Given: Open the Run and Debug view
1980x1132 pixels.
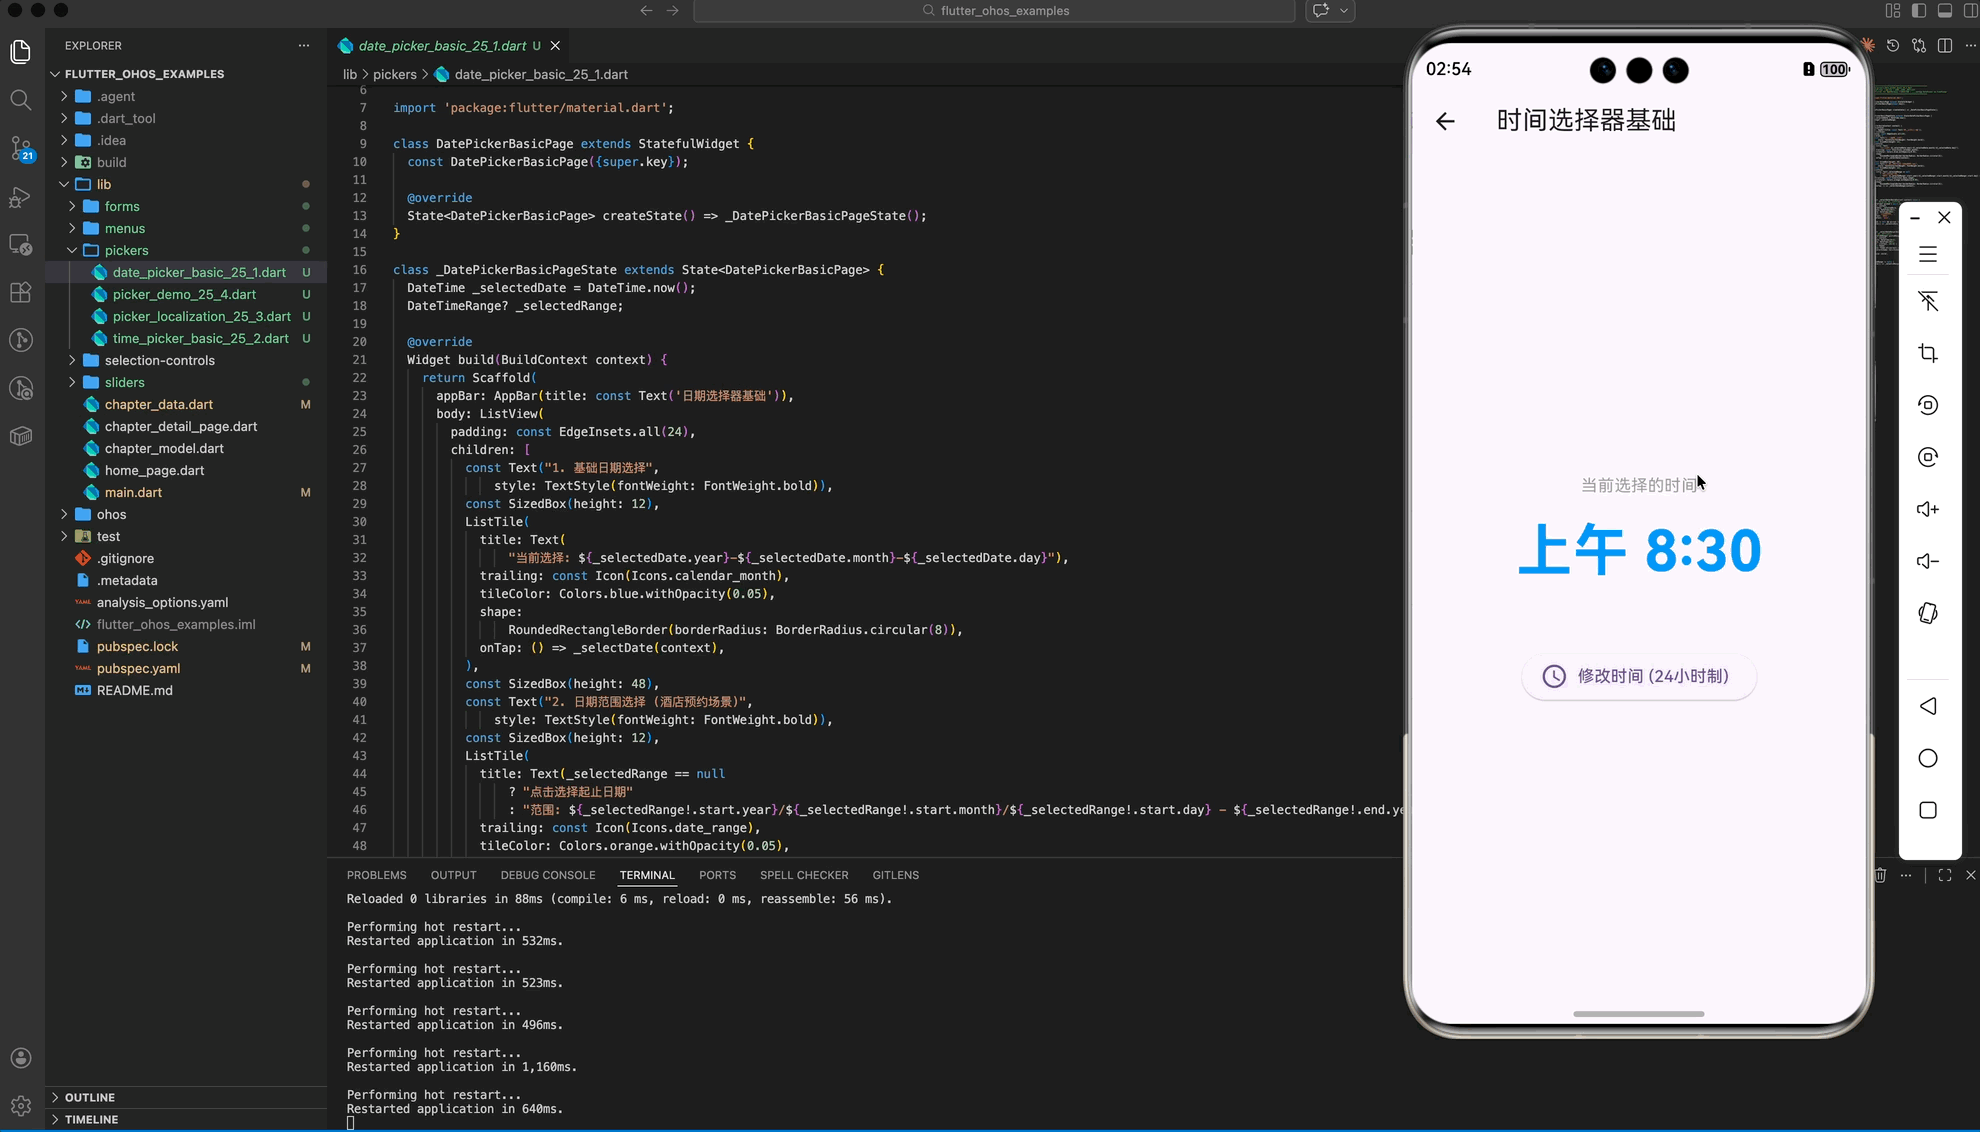Looking at the screenshot, I should pos(21,197).
